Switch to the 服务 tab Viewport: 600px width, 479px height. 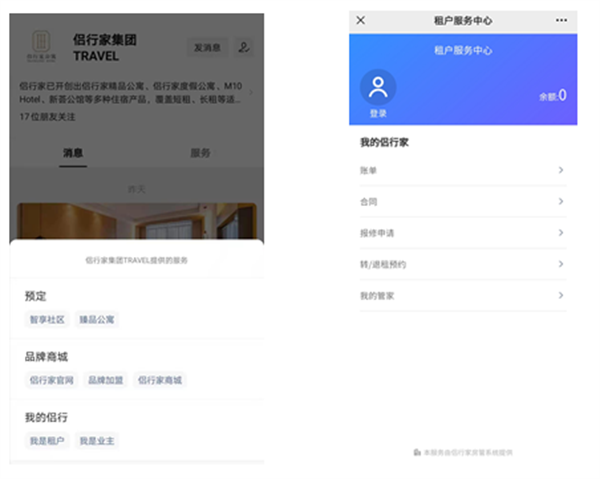tap(200, 153)
